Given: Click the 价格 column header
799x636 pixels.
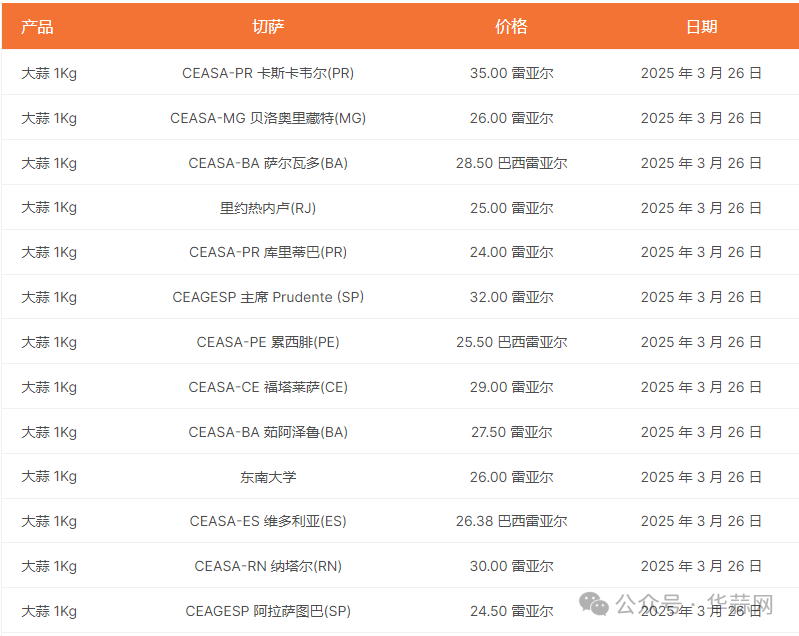Looking at the screenshot, I should click(511, 27).
